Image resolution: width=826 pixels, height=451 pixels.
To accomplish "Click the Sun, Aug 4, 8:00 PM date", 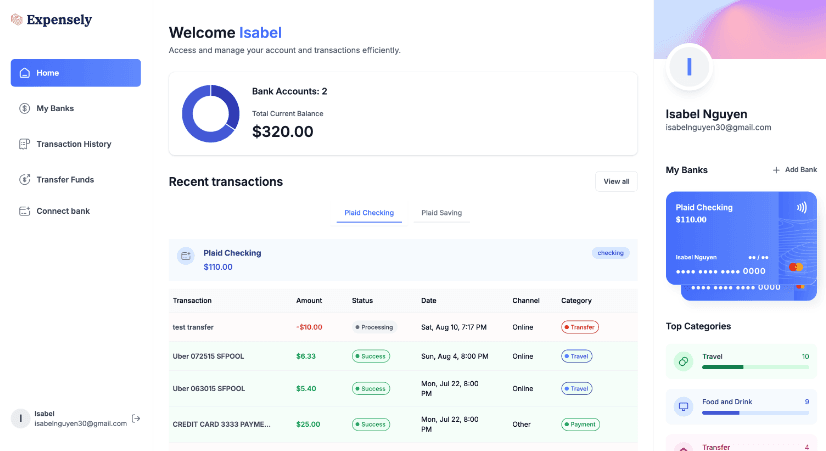I will 455,356.
